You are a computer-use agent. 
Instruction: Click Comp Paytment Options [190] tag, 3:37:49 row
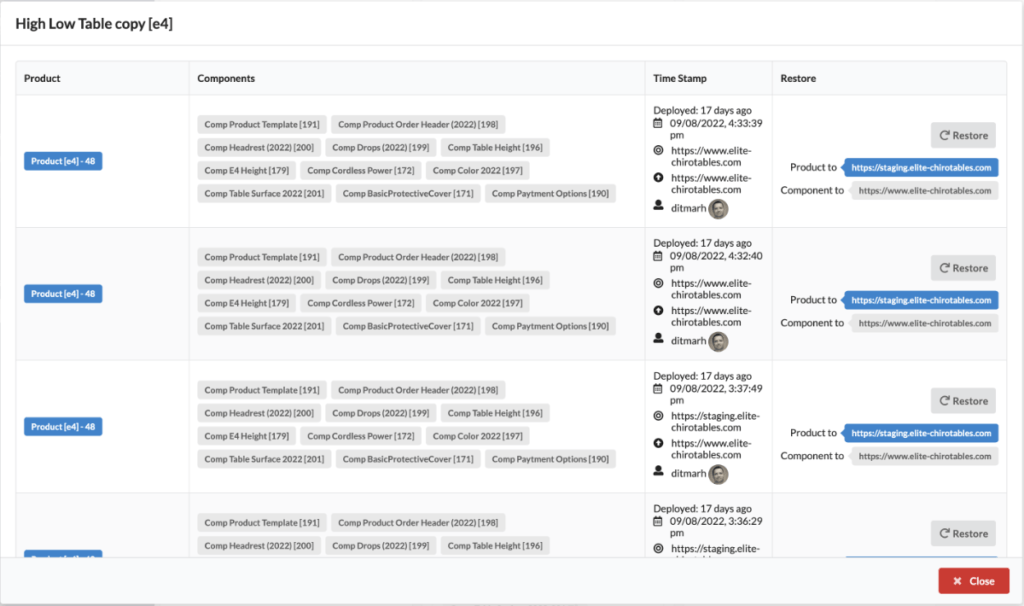[550, 459]
